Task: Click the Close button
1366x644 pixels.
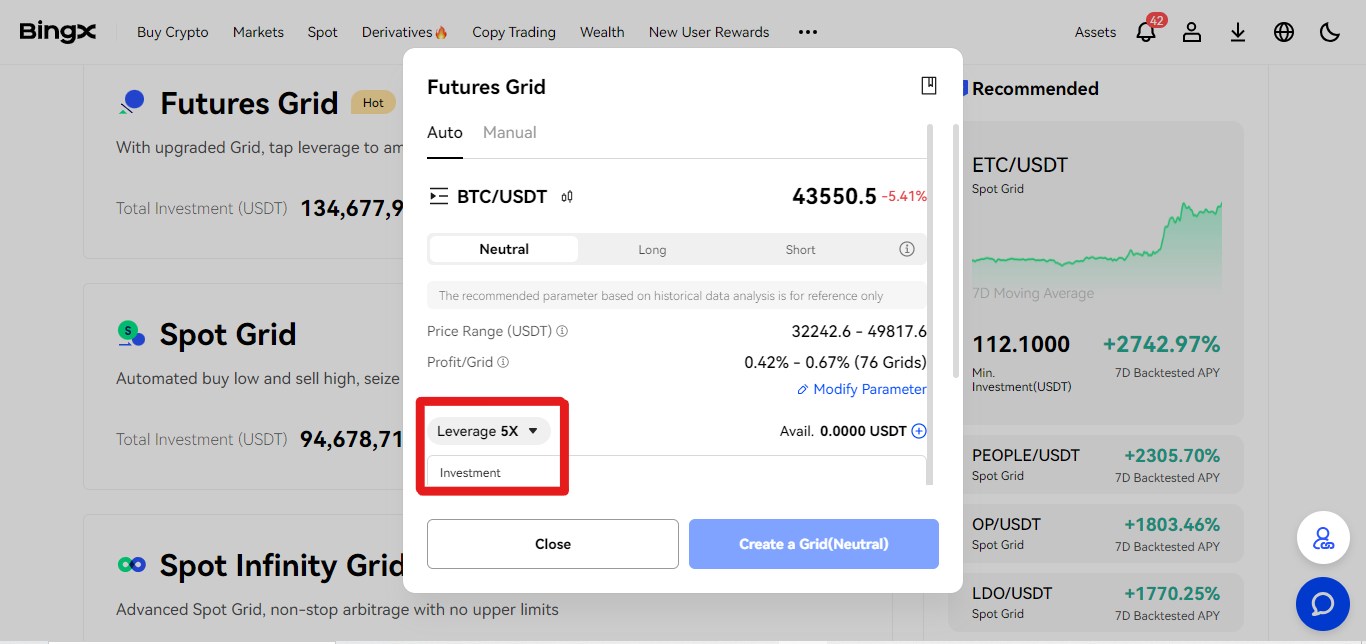Action: 553,544
